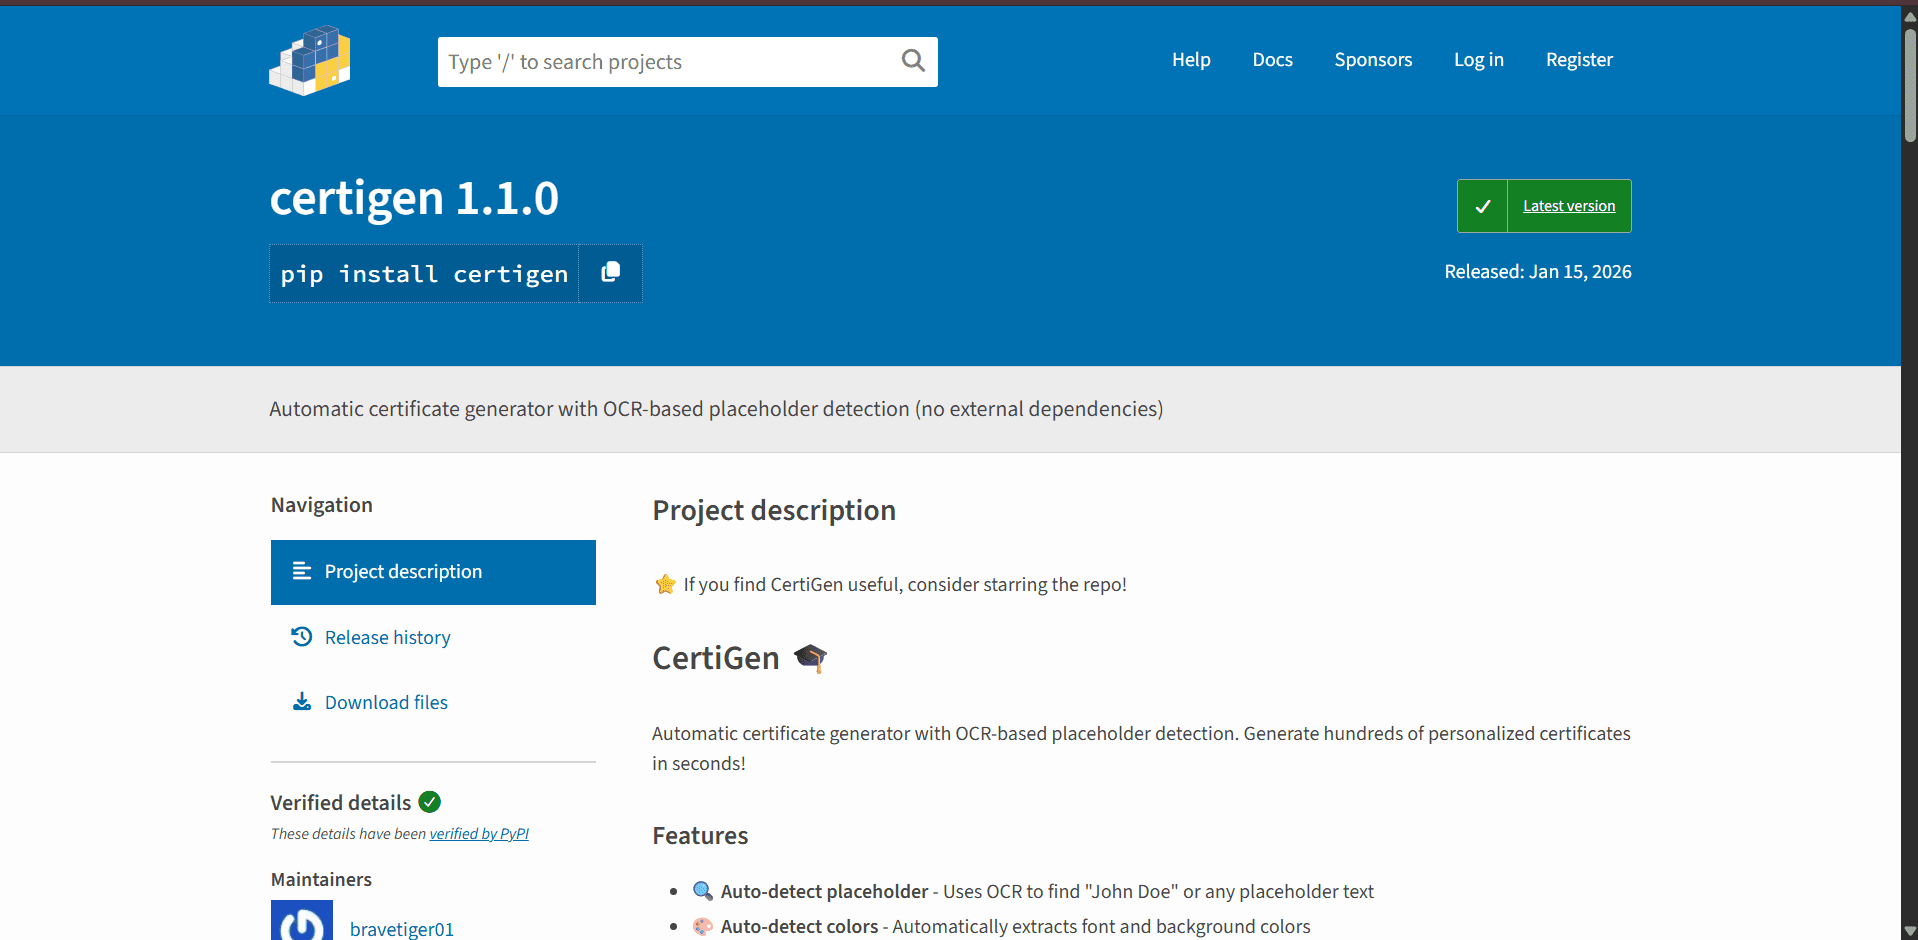This screenshot has width=1918, height=940.
Task: Click the green checkmark beside Latest version
Action: pos(1482,206)
